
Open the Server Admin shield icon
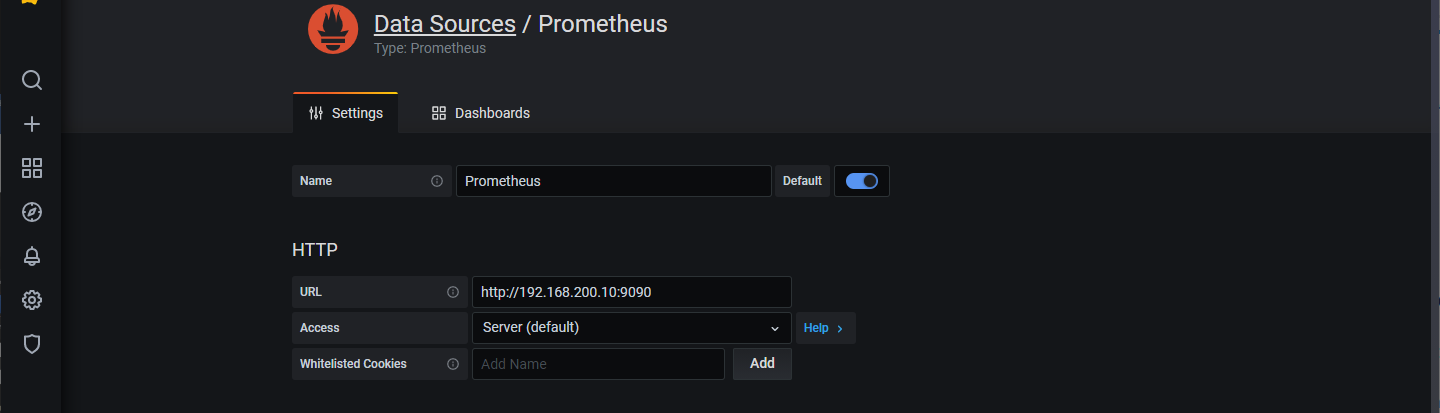[32, 344]
